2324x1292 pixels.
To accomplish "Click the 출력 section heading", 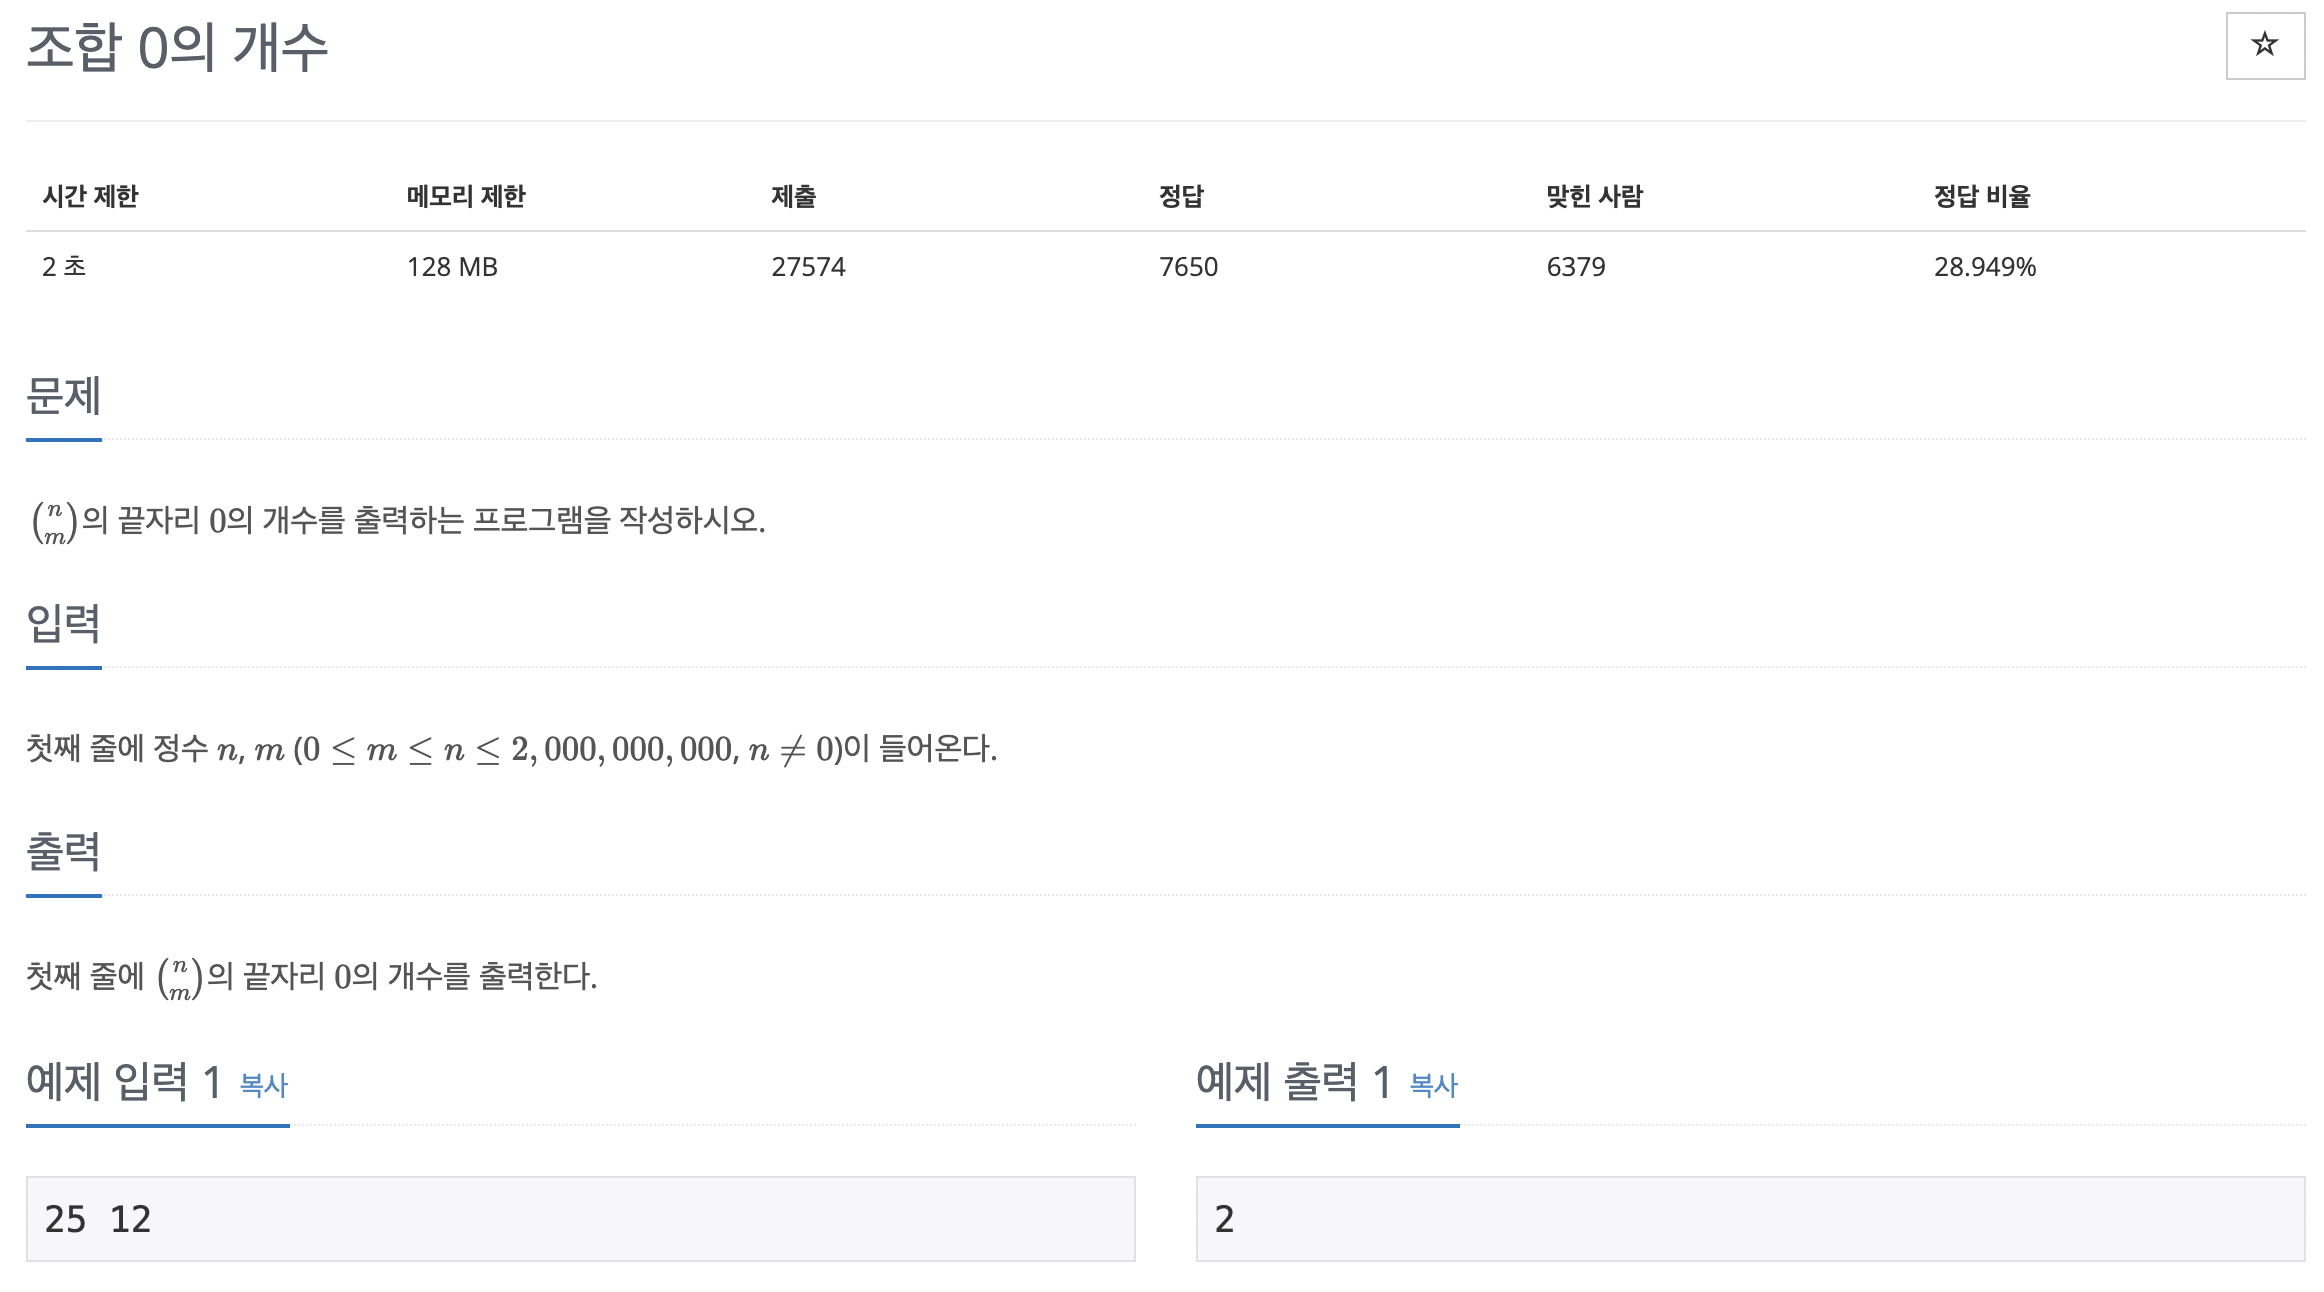I will 63,852.
